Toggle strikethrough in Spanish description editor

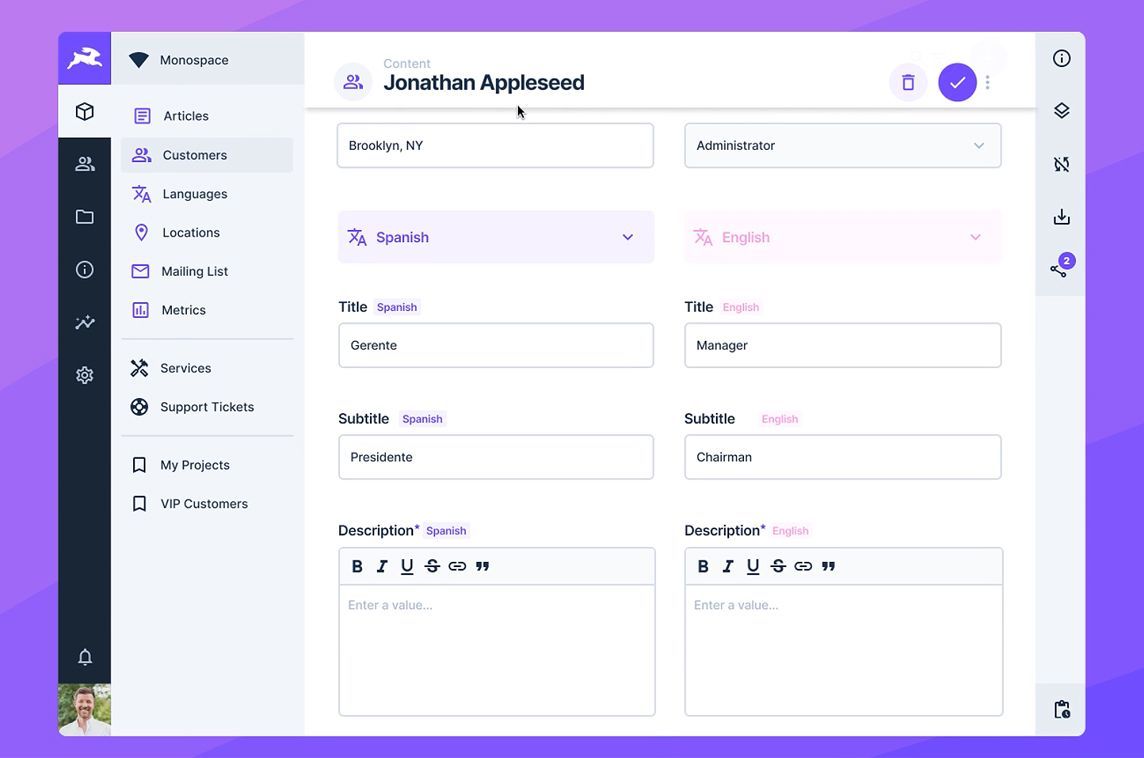(432, 566)
